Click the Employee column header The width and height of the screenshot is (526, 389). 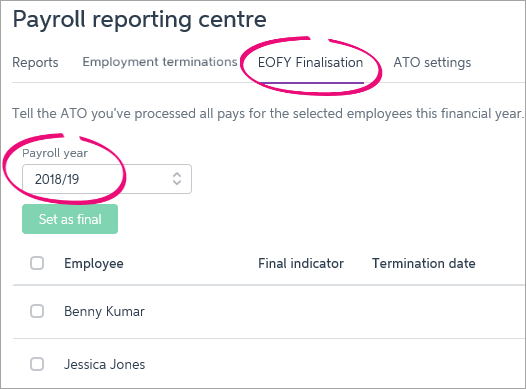coord(94,264)
